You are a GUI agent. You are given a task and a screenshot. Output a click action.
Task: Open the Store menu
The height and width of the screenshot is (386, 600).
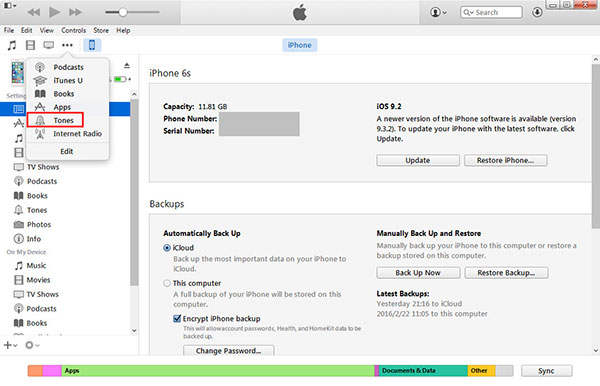coord(101,30)
